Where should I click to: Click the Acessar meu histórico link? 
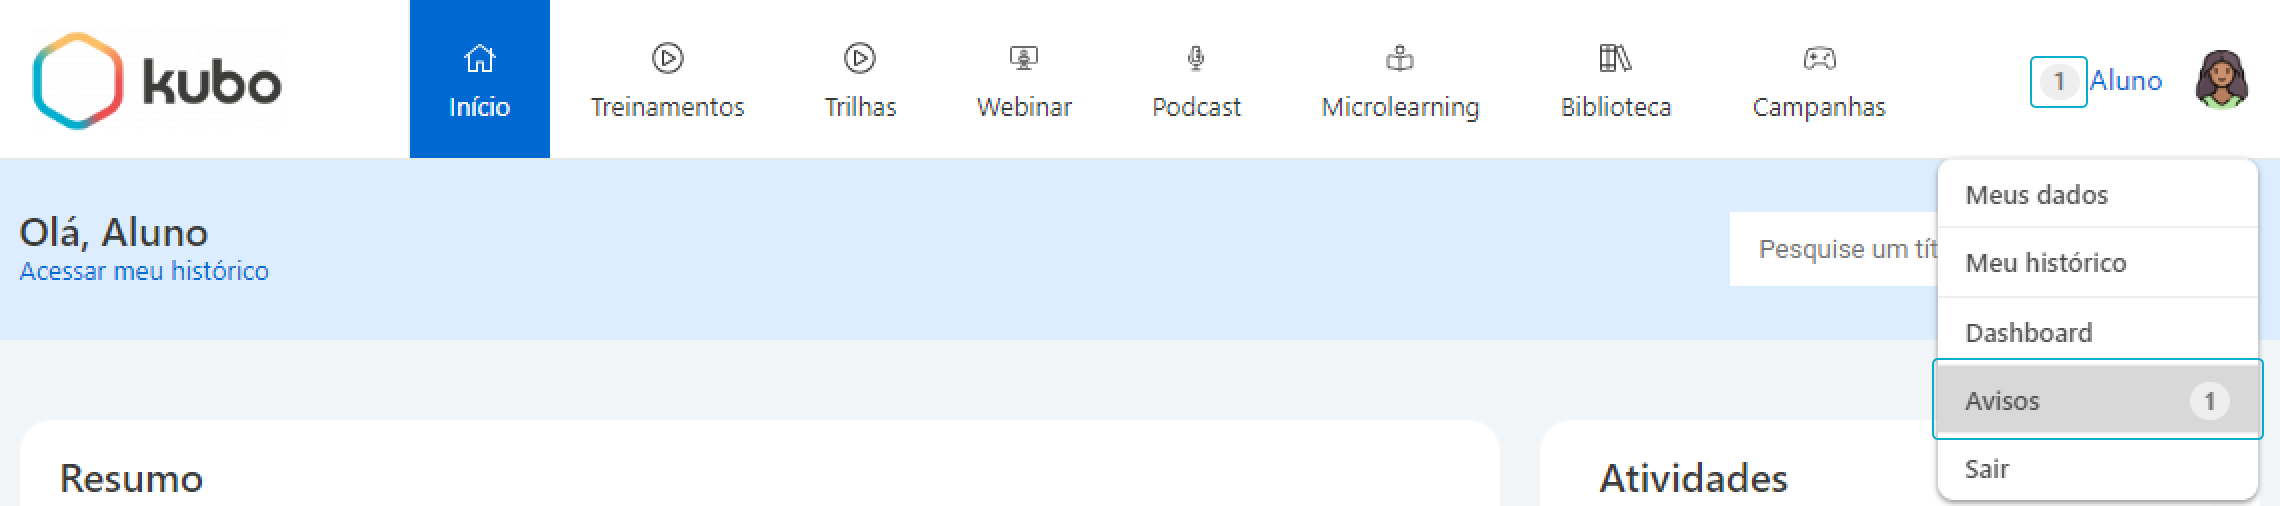(x=144, y=271)
